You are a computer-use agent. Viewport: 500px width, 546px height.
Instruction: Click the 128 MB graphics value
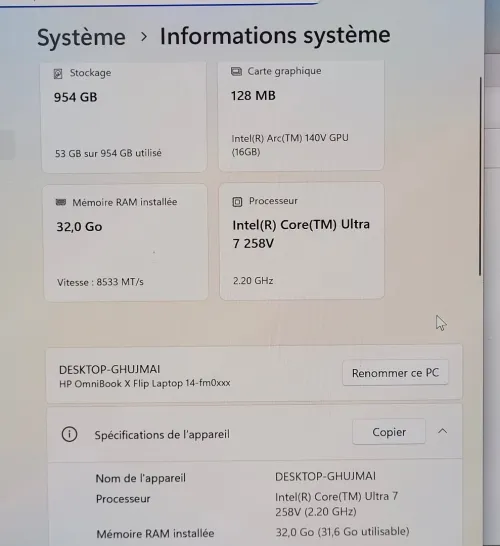click(253, 95)
